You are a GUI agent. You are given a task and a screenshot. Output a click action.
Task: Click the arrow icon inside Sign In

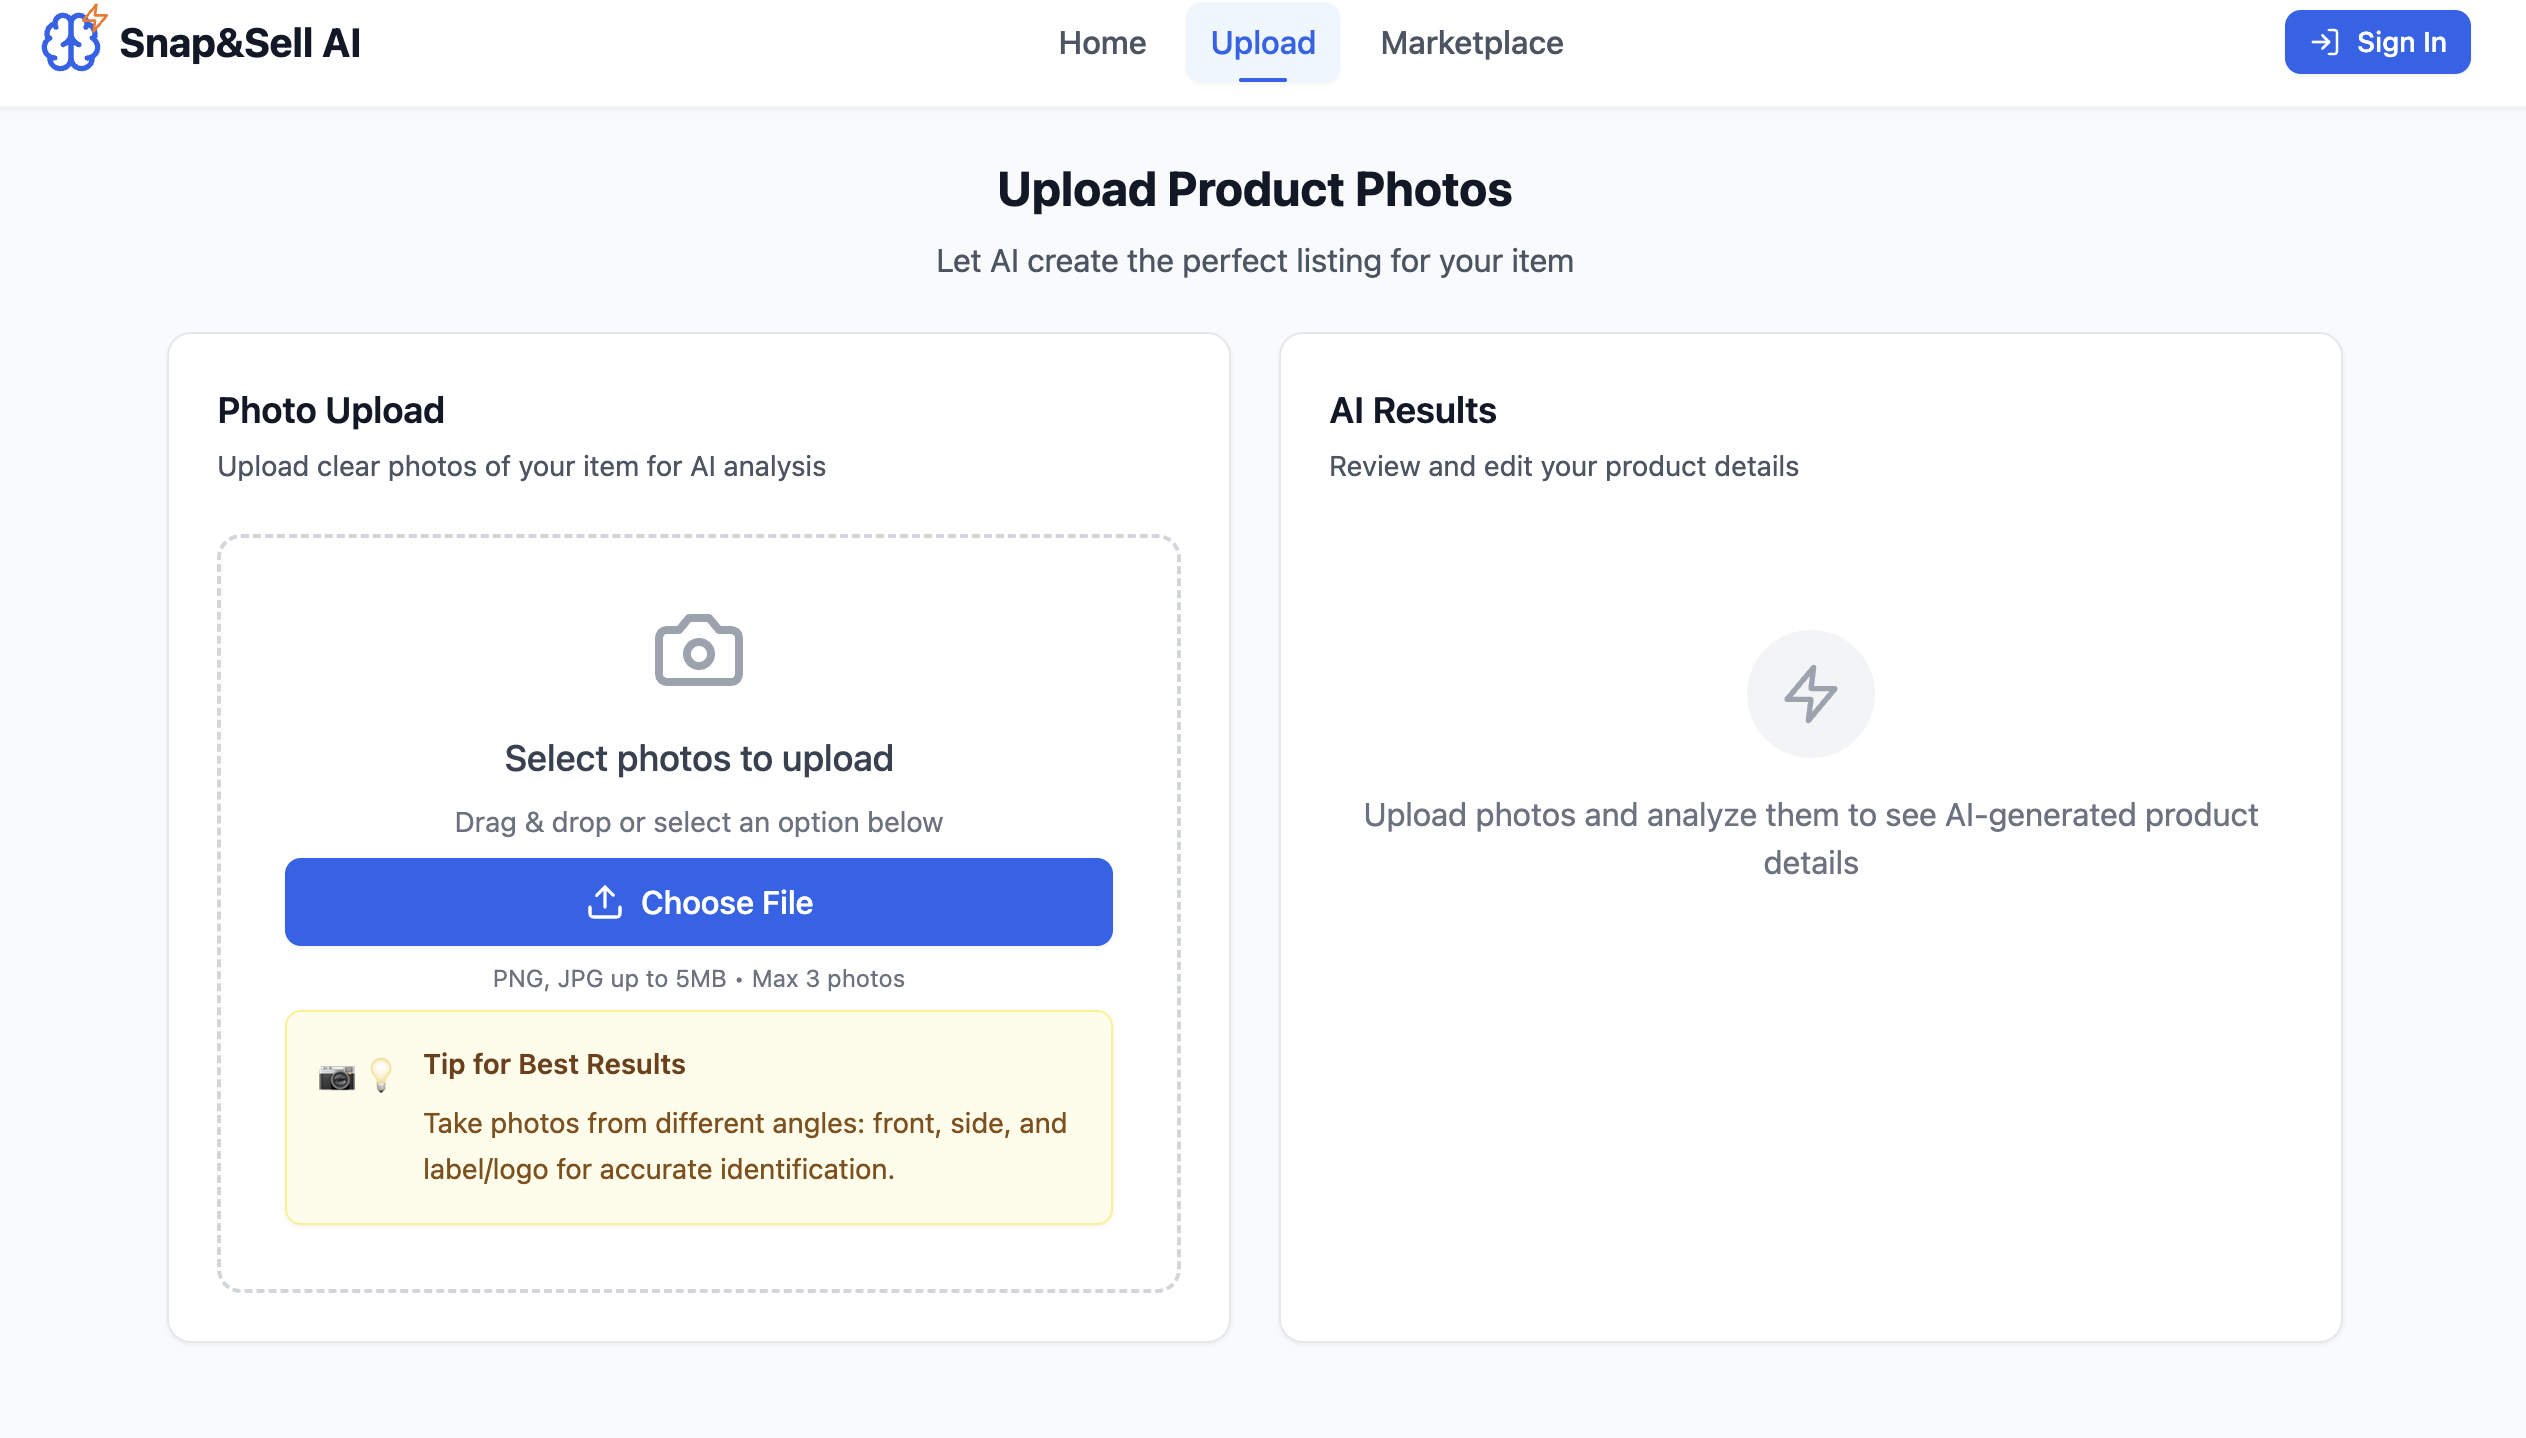[2324, 42]
